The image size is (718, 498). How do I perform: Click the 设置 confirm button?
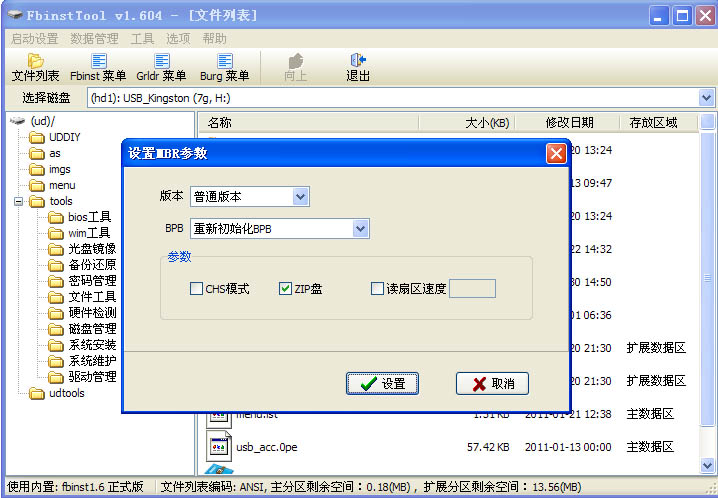382,383
